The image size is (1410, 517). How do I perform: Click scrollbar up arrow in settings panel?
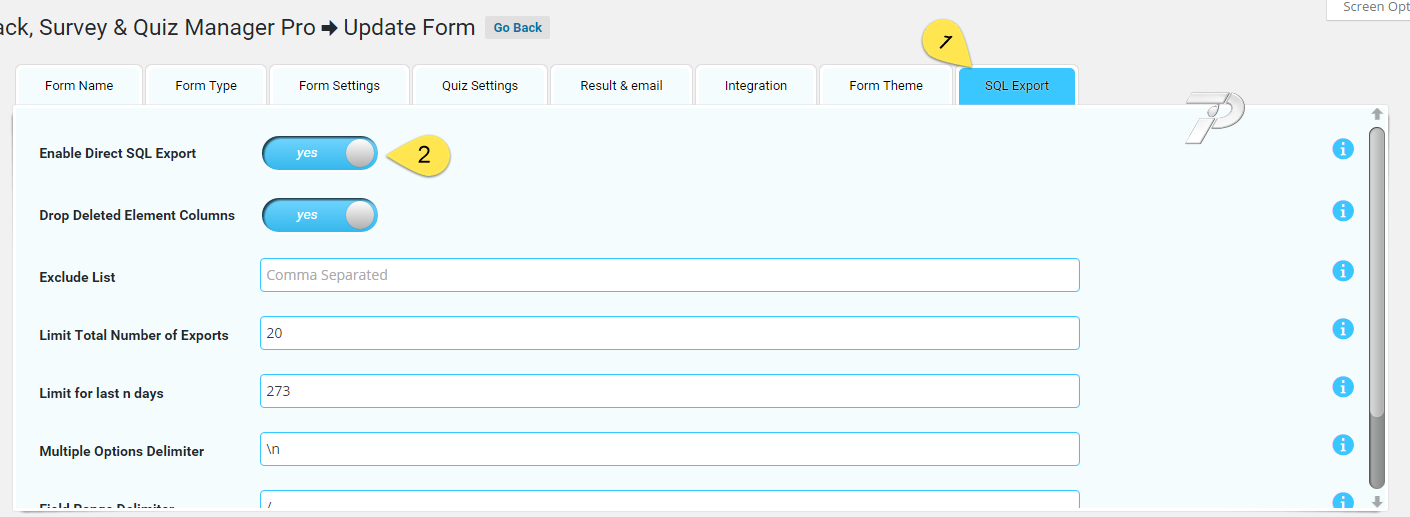[x=1377, y=115]
